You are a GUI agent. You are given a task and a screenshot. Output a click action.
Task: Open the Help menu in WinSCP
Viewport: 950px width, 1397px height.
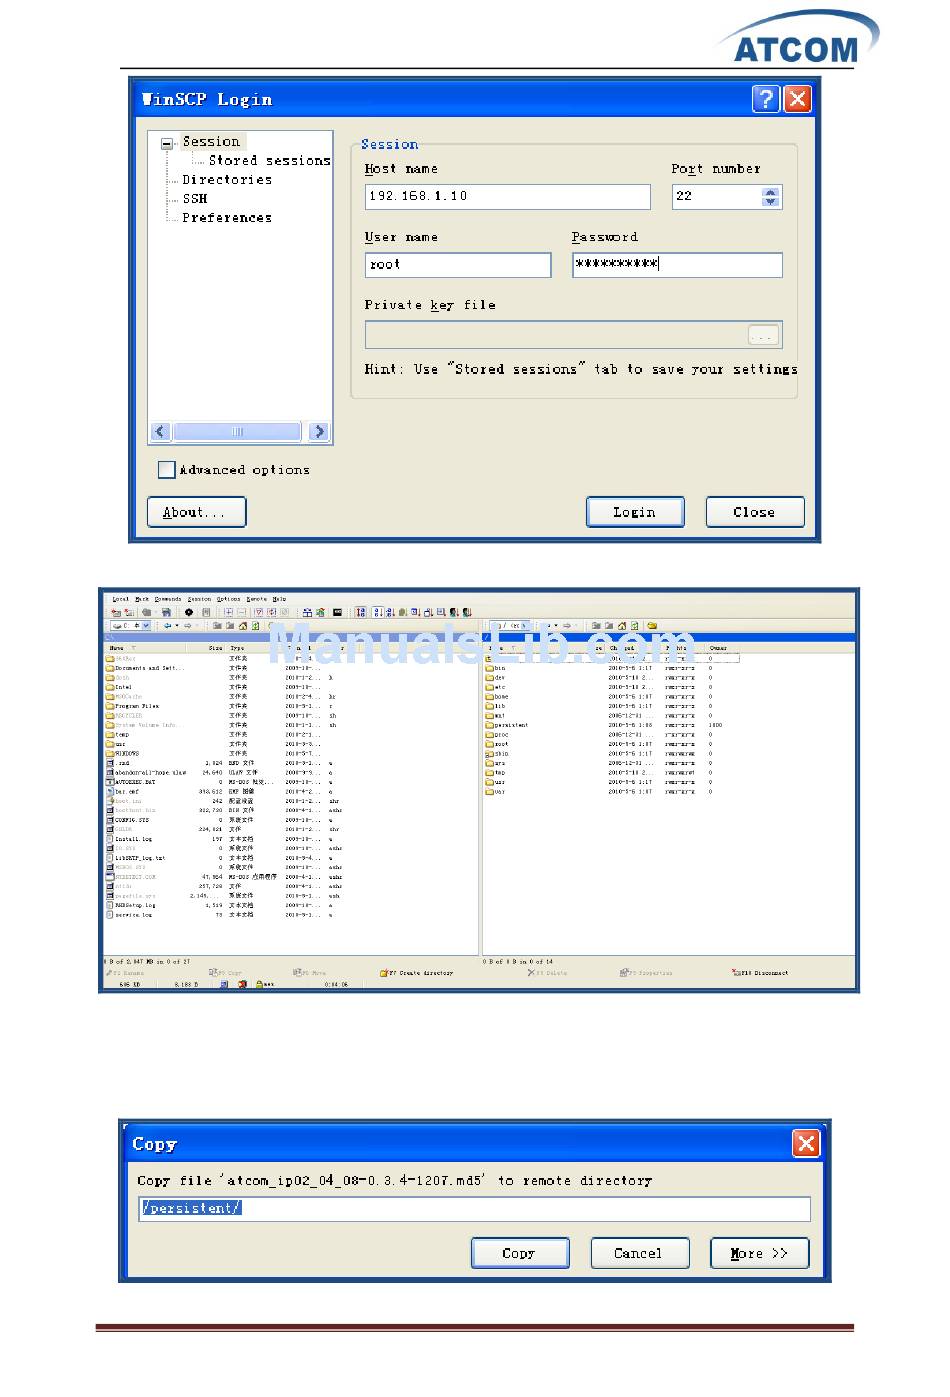point(279,599)
